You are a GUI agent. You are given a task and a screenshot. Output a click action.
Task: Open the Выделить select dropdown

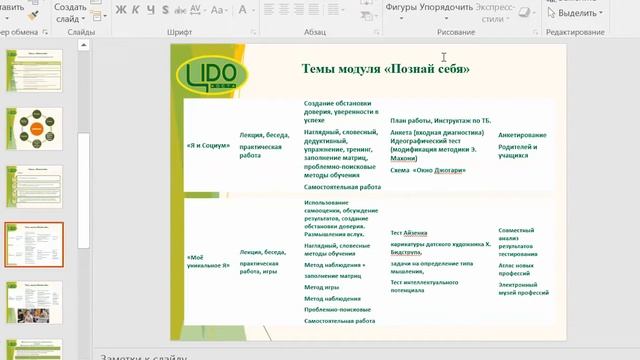tap(576, 13)
